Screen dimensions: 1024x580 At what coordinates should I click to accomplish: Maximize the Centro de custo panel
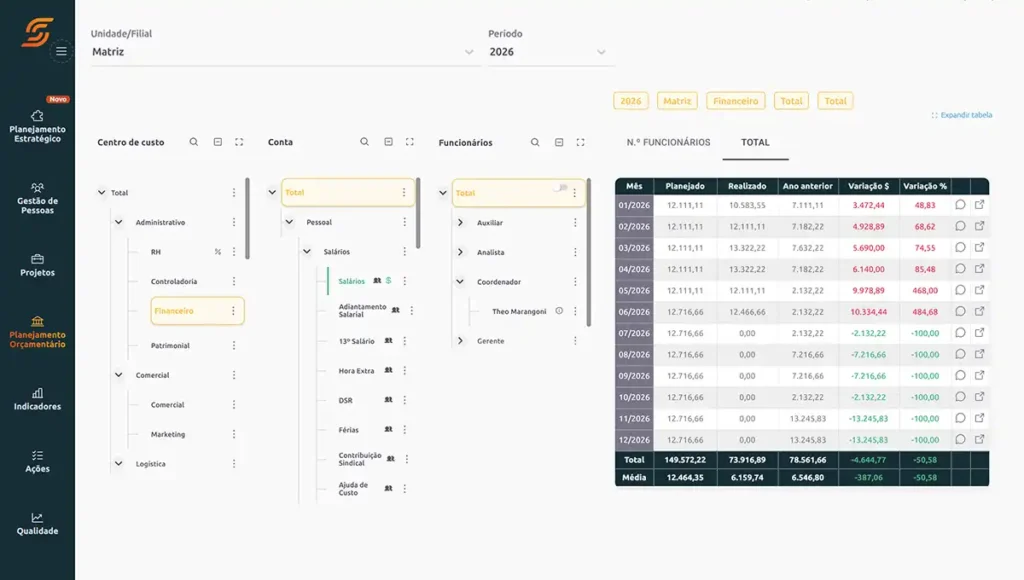[239, 142]
